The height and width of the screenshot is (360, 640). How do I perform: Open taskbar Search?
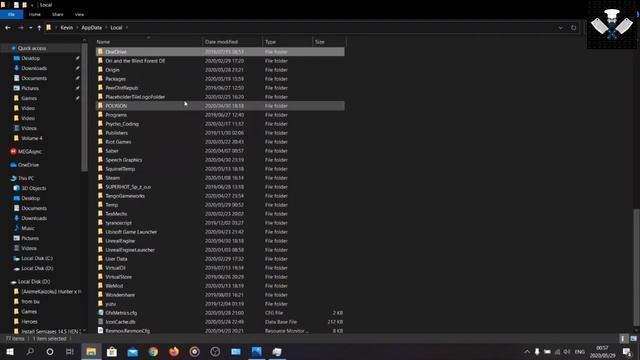30,351
